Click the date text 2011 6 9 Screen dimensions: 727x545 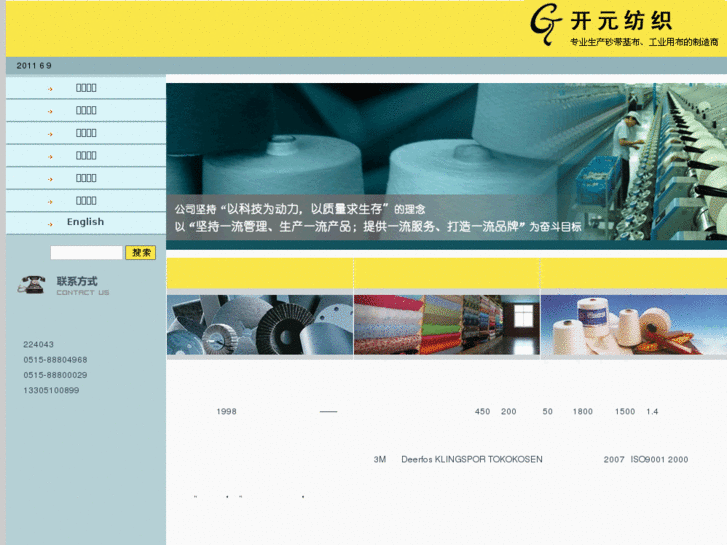[x=34, y=66]
